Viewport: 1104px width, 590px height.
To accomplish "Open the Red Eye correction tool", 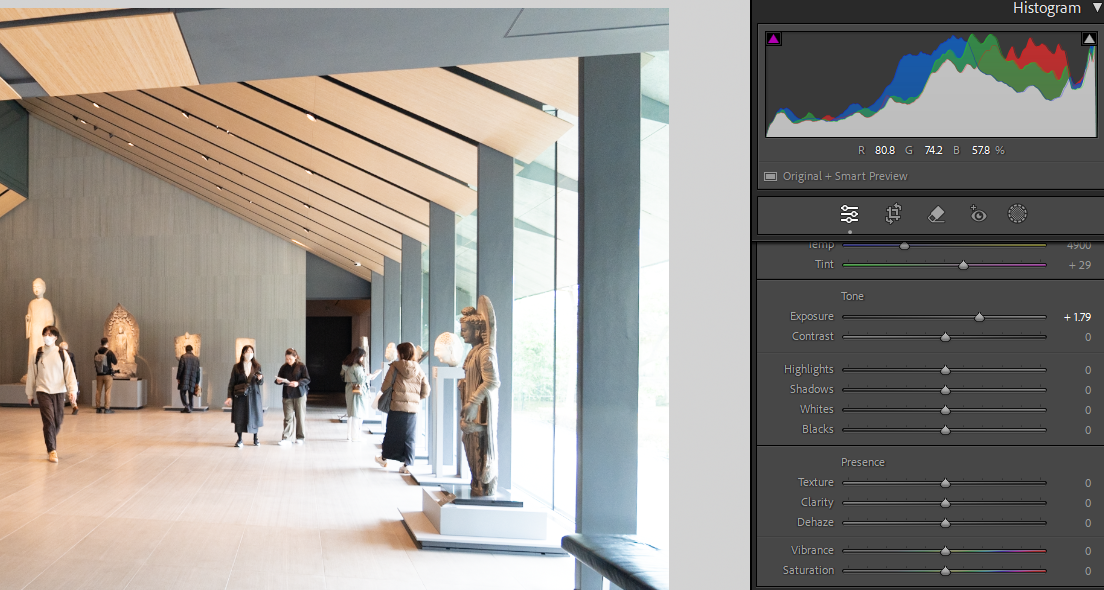I will [x=978, y=214].
